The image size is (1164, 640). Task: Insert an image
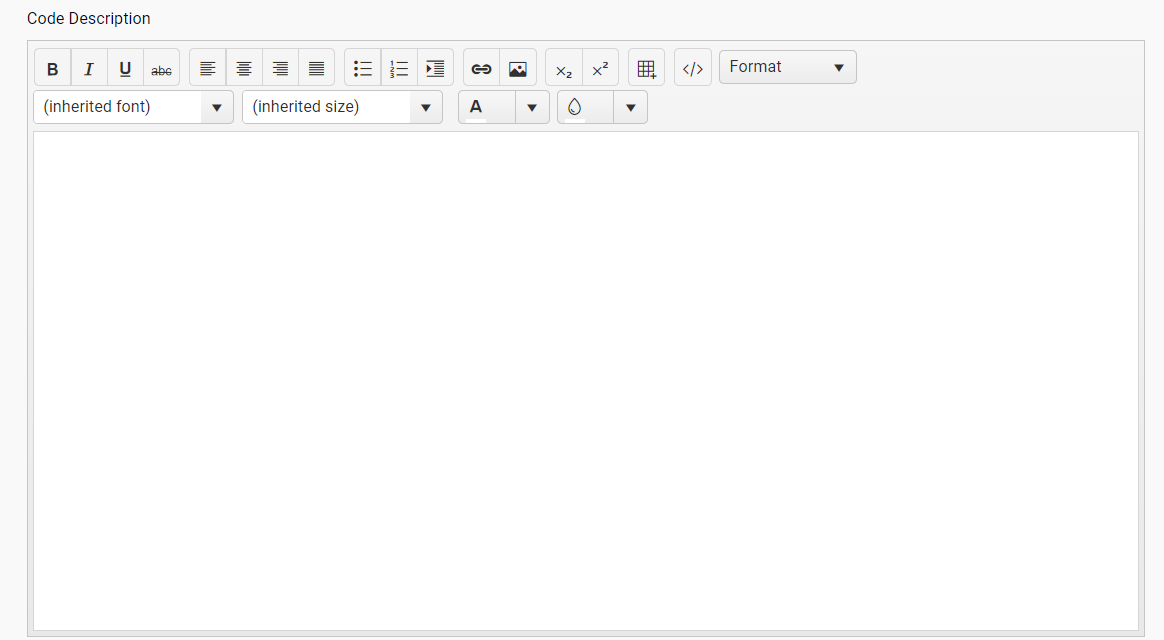click(x=518, y=68)
